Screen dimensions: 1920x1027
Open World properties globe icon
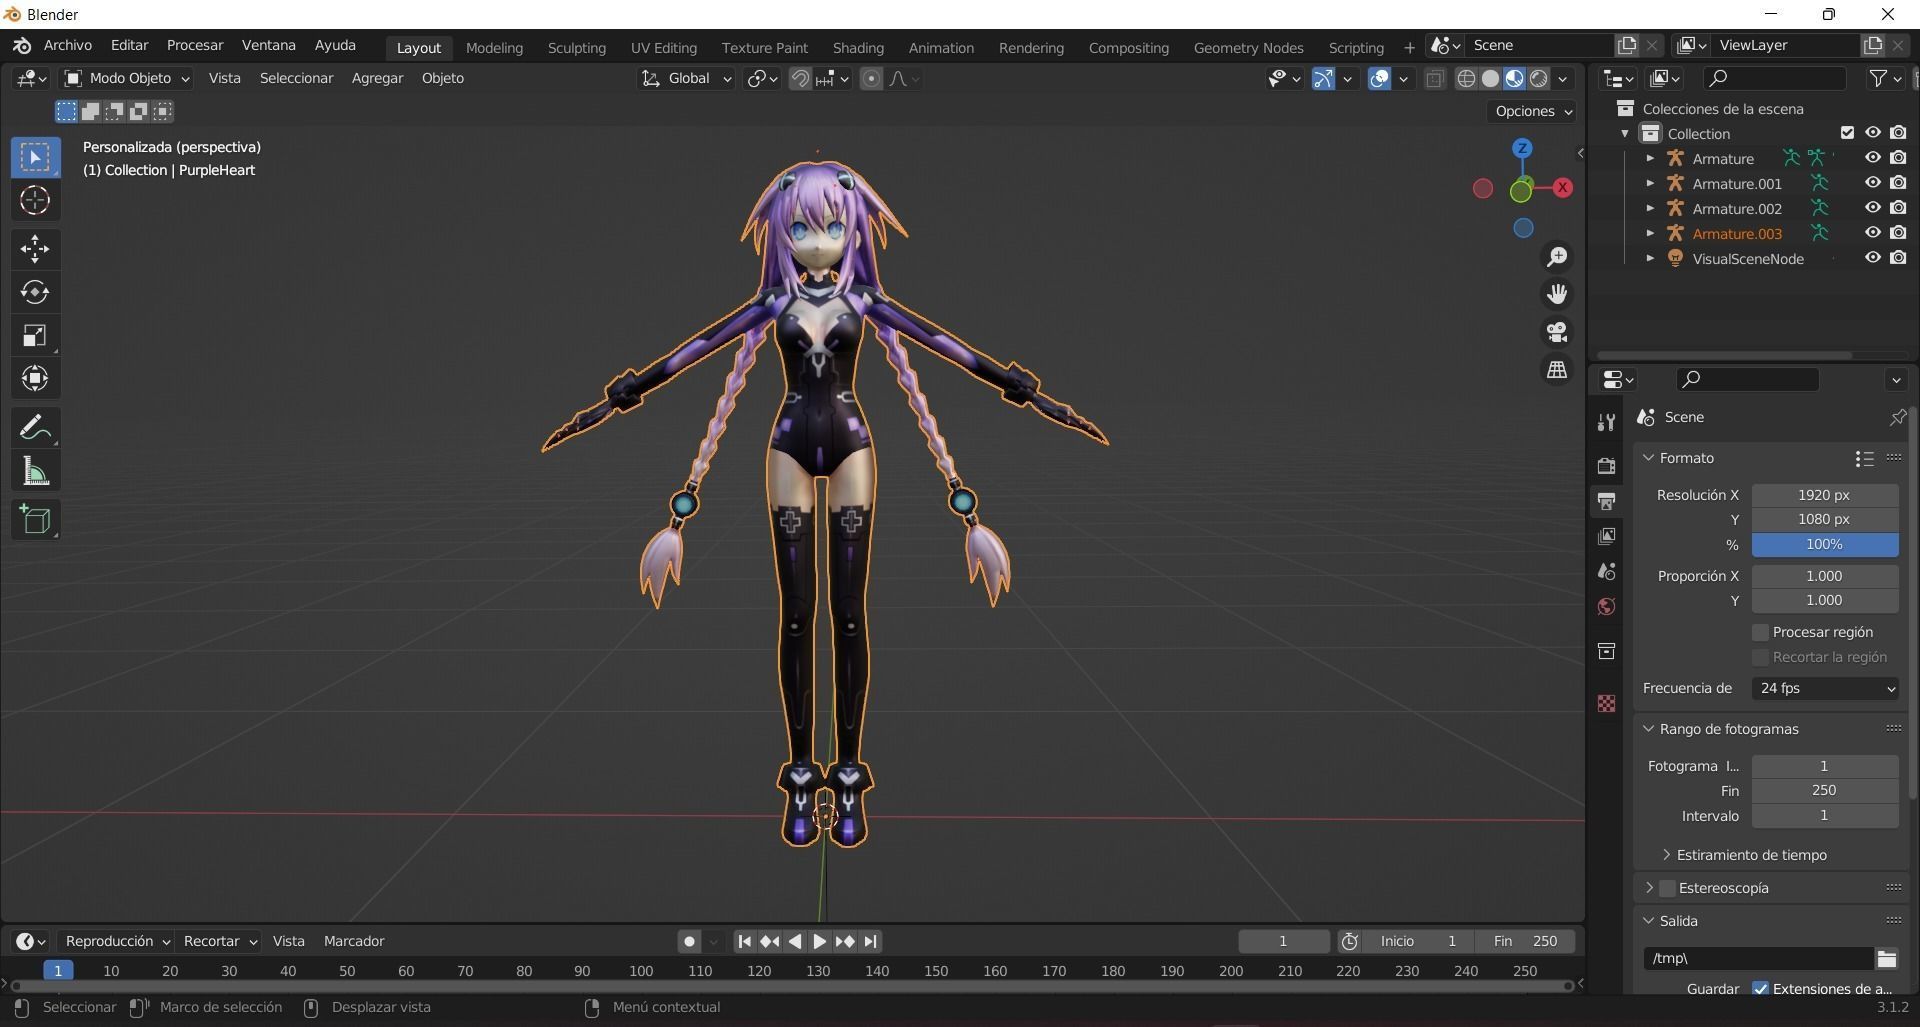1606,607
